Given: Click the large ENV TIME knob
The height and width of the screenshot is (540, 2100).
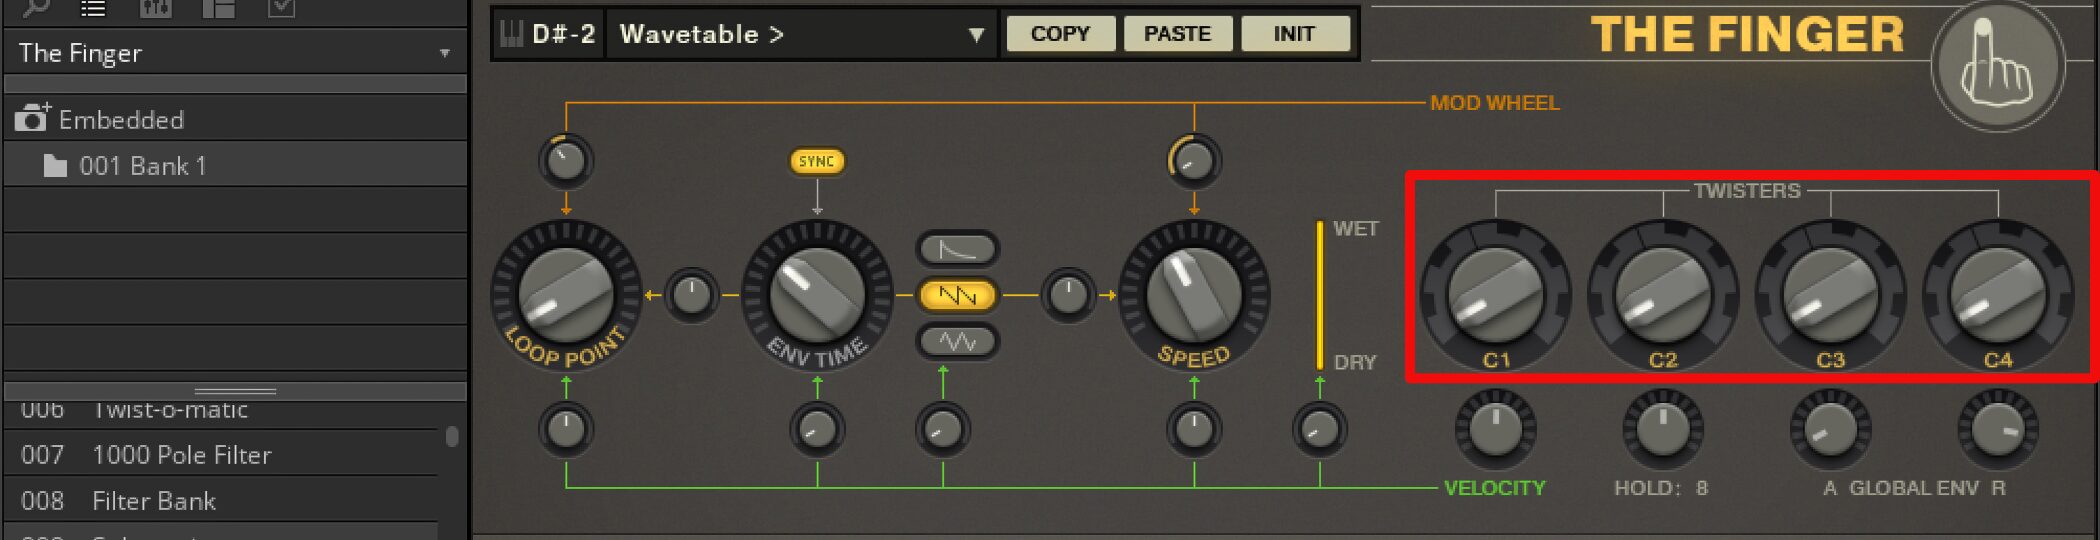Looking at the screenshot, I should [x=817, y=295].
